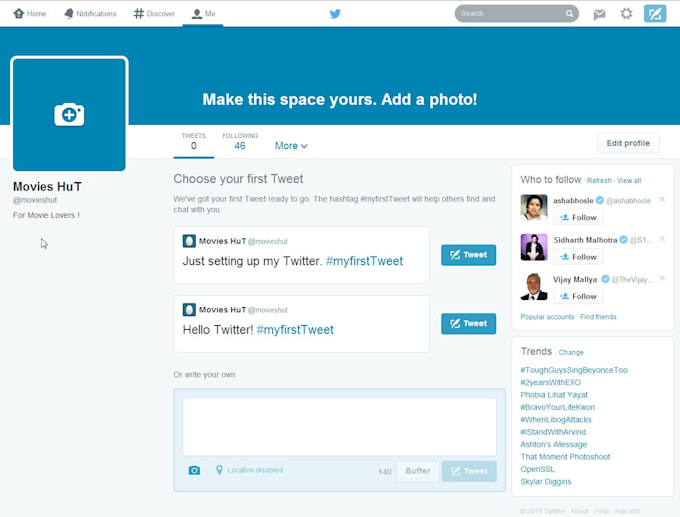Dismiss the Vijay Mallya suggestion
Screen dimensions: 680x517
662,278
